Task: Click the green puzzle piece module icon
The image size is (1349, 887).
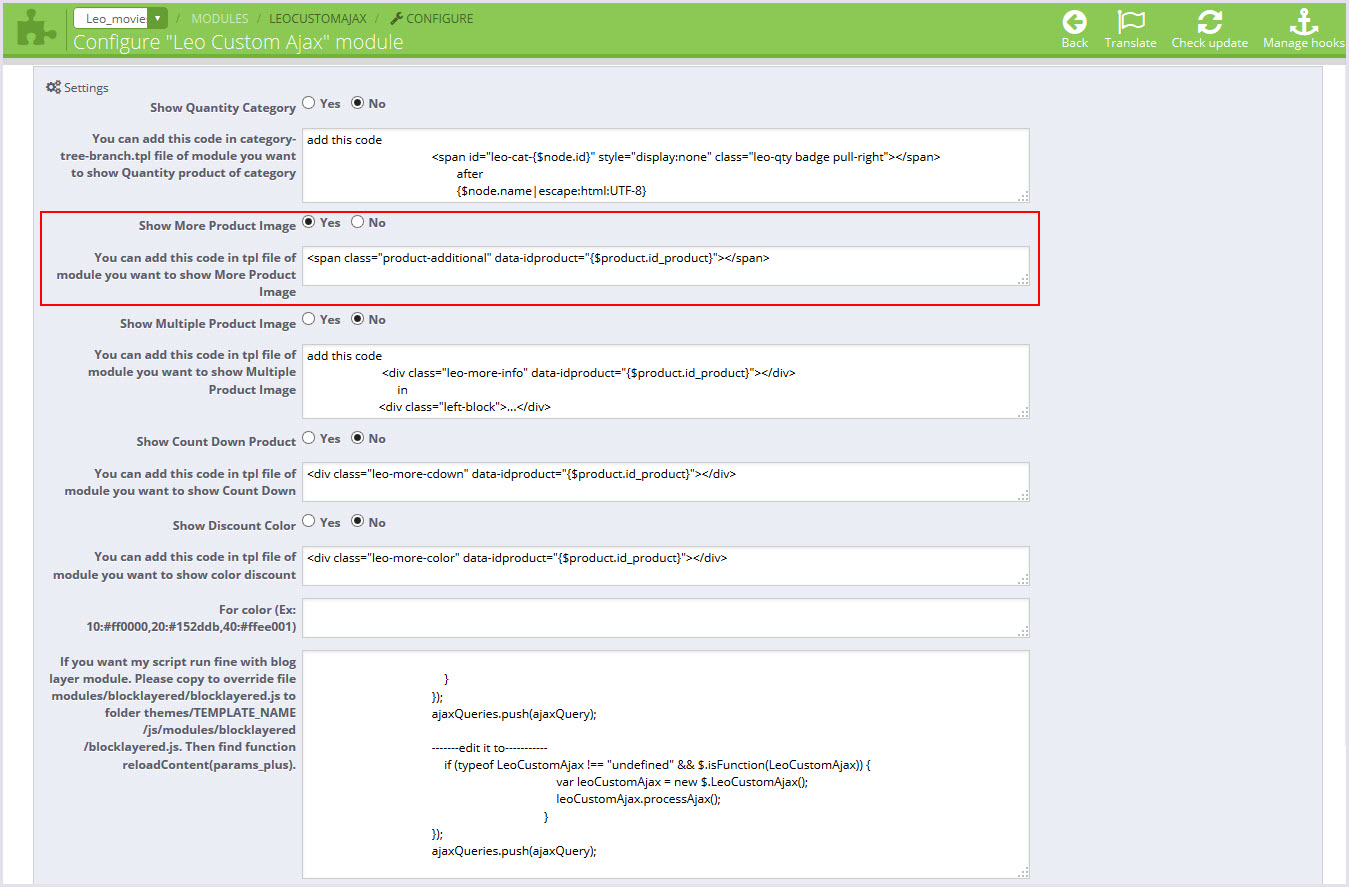Action: (x=36, y=28)
